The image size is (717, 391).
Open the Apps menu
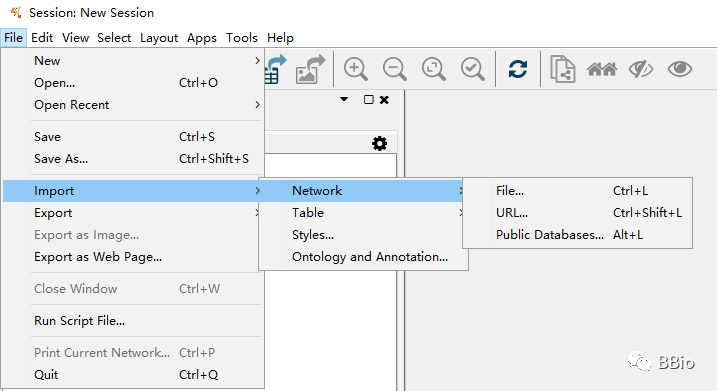[202, 37]
